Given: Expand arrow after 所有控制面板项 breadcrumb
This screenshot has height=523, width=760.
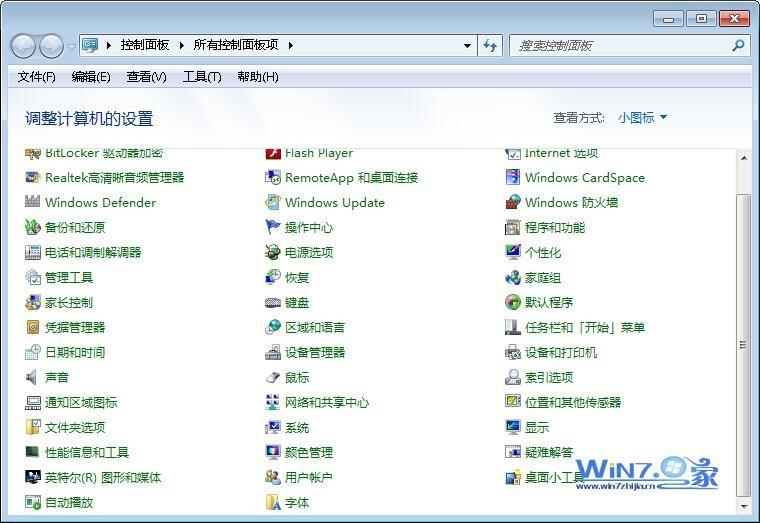Looking at the screenshot, I should click(290, 46).
